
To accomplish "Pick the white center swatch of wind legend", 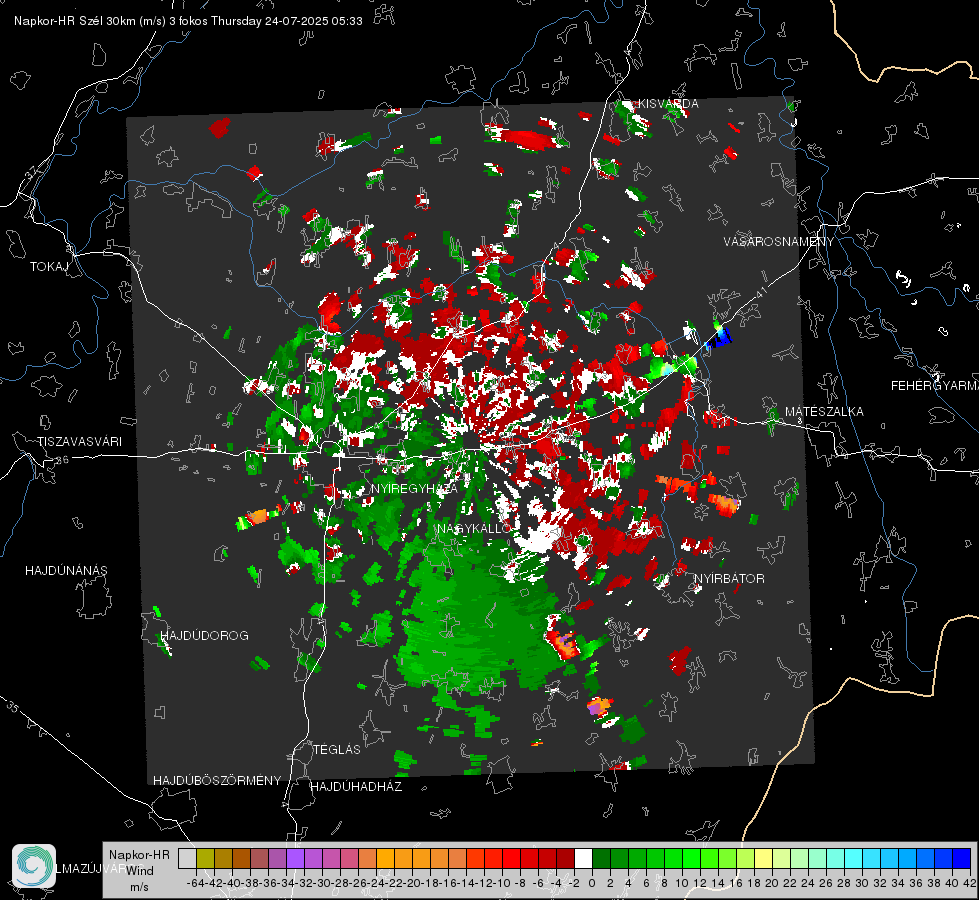I will 583,858.
